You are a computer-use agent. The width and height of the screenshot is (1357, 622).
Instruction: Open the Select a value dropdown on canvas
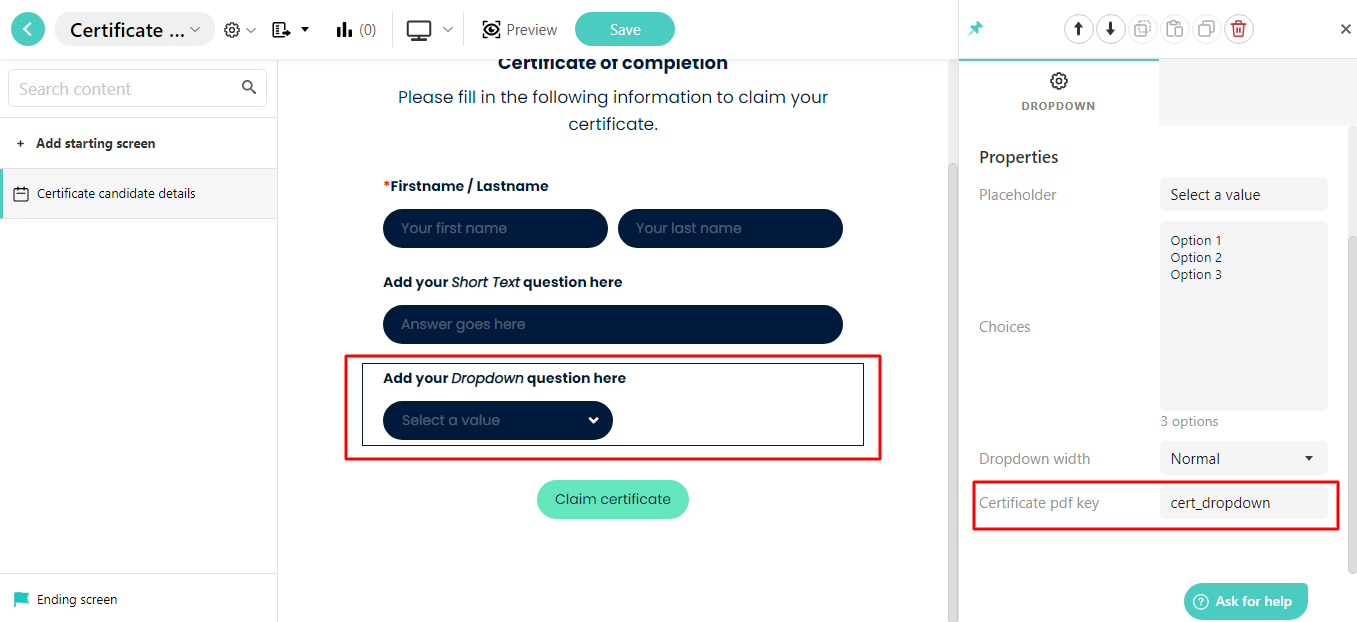coord(497,420)
